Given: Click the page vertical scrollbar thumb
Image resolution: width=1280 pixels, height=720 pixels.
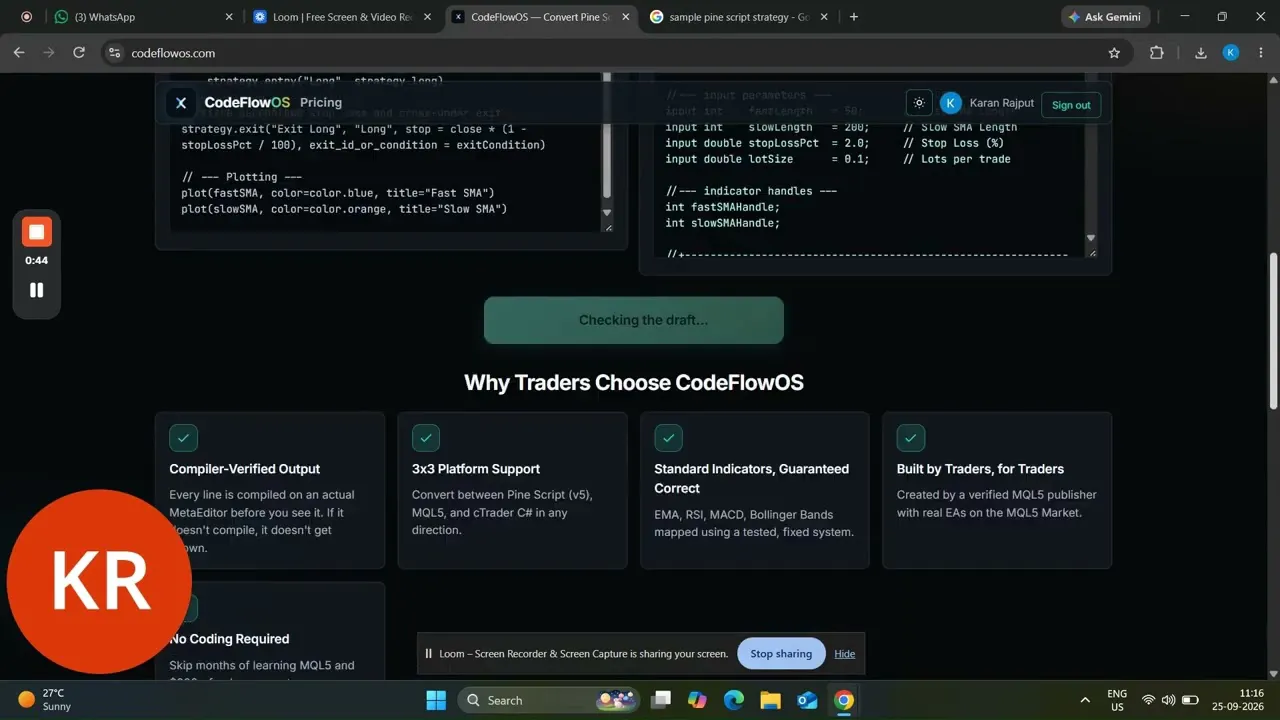Looking at the screenshot, I should pos(1273,332).
